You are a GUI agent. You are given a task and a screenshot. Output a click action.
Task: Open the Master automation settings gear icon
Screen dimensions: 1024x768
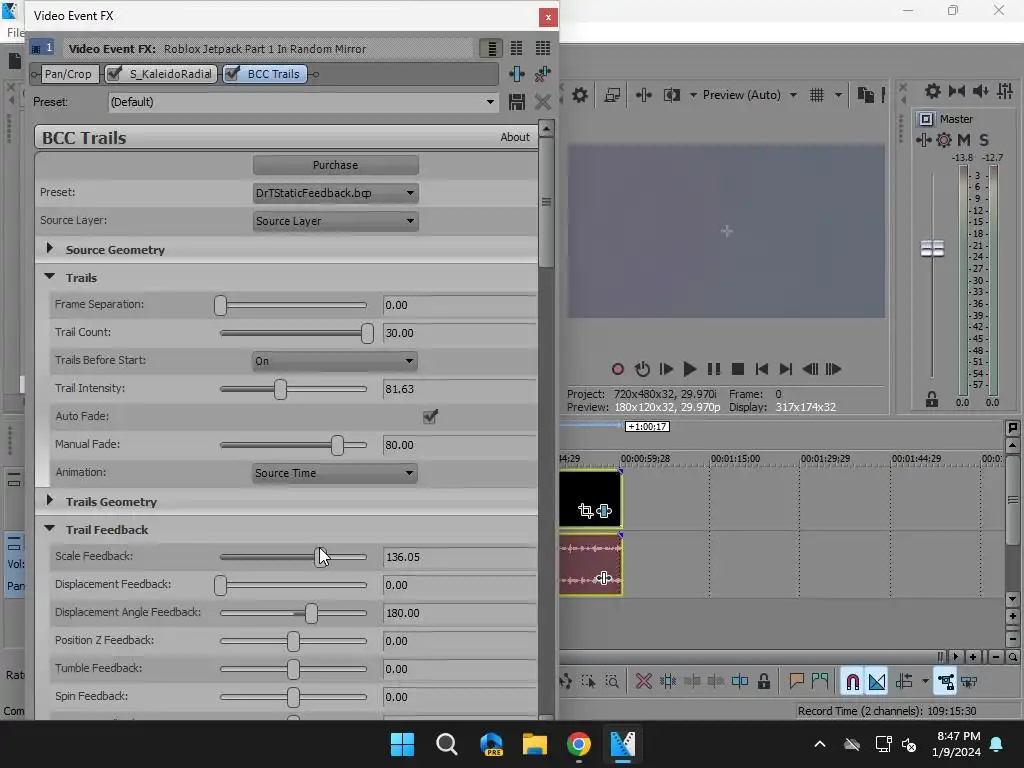pos(944,140)
